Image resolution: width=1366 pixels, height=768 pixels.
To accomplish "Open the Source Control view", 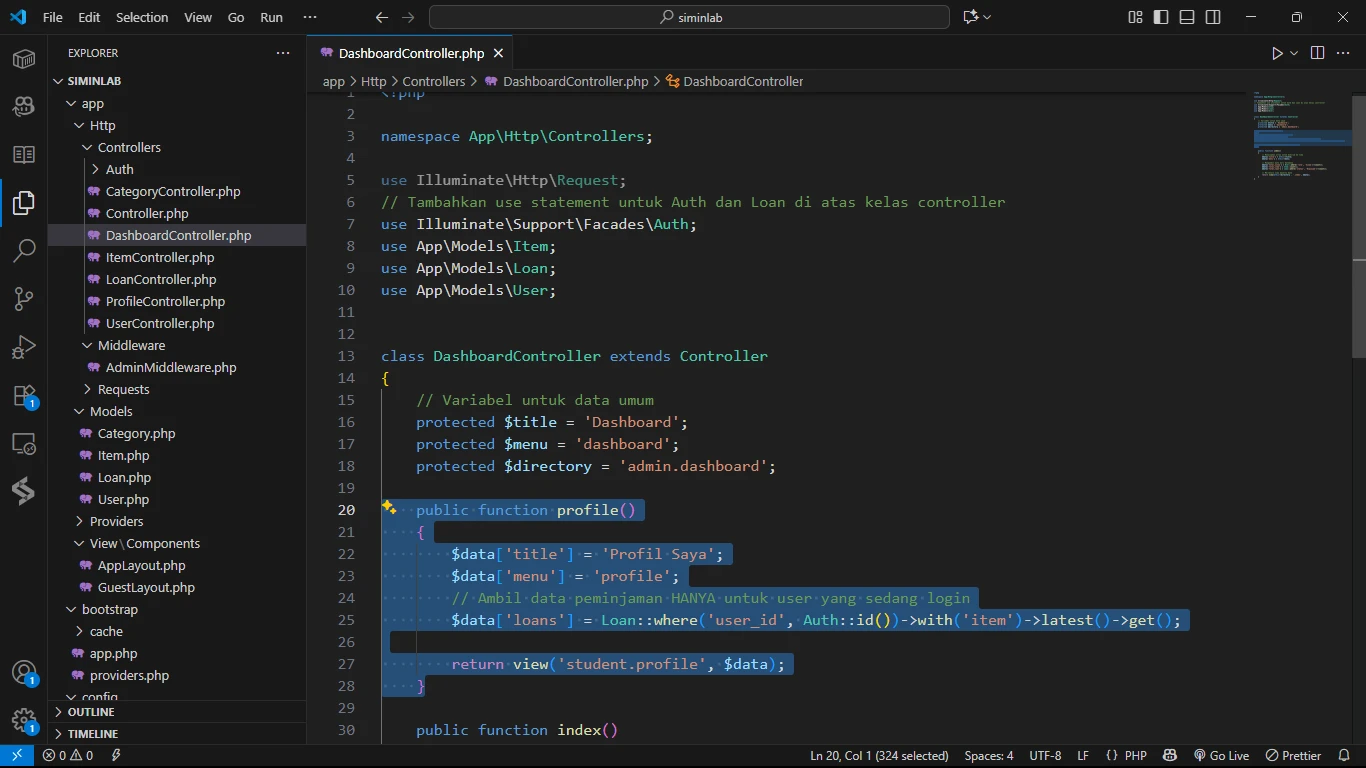I will (x=24, y=299).
